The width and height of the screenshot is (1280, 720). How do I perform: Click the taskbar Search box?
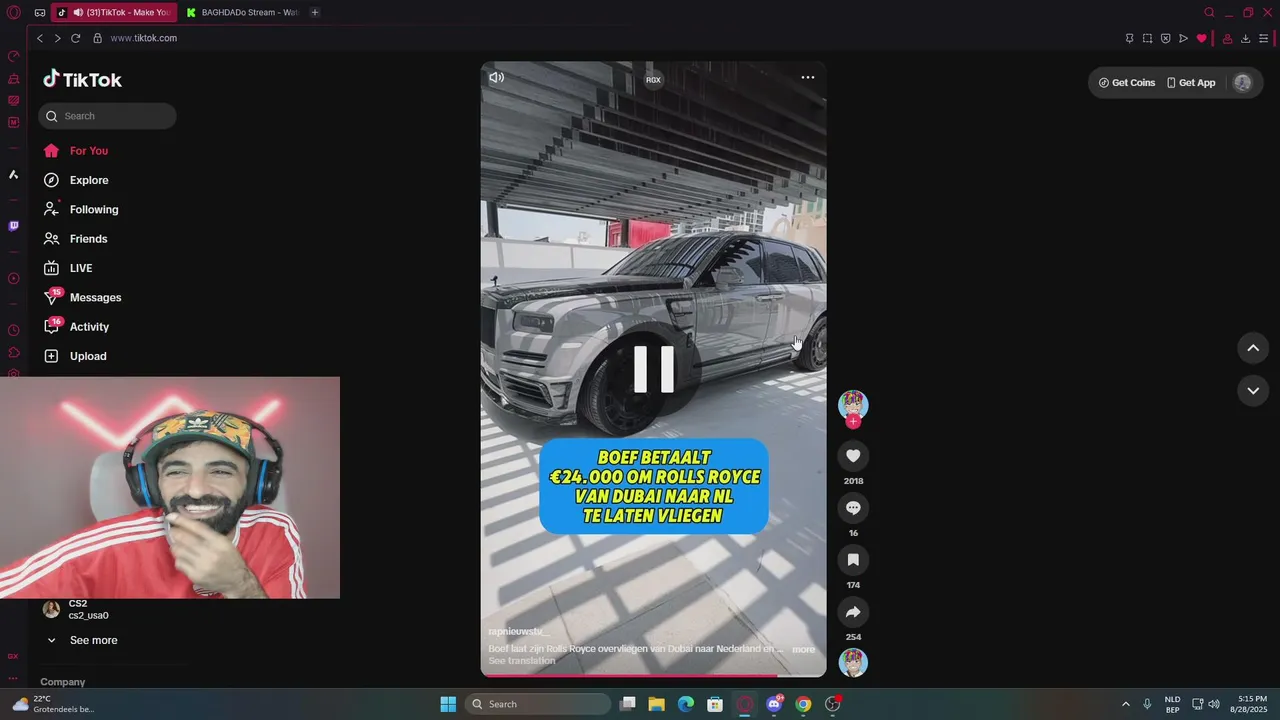pyautogui.click(x=540, y=704)
